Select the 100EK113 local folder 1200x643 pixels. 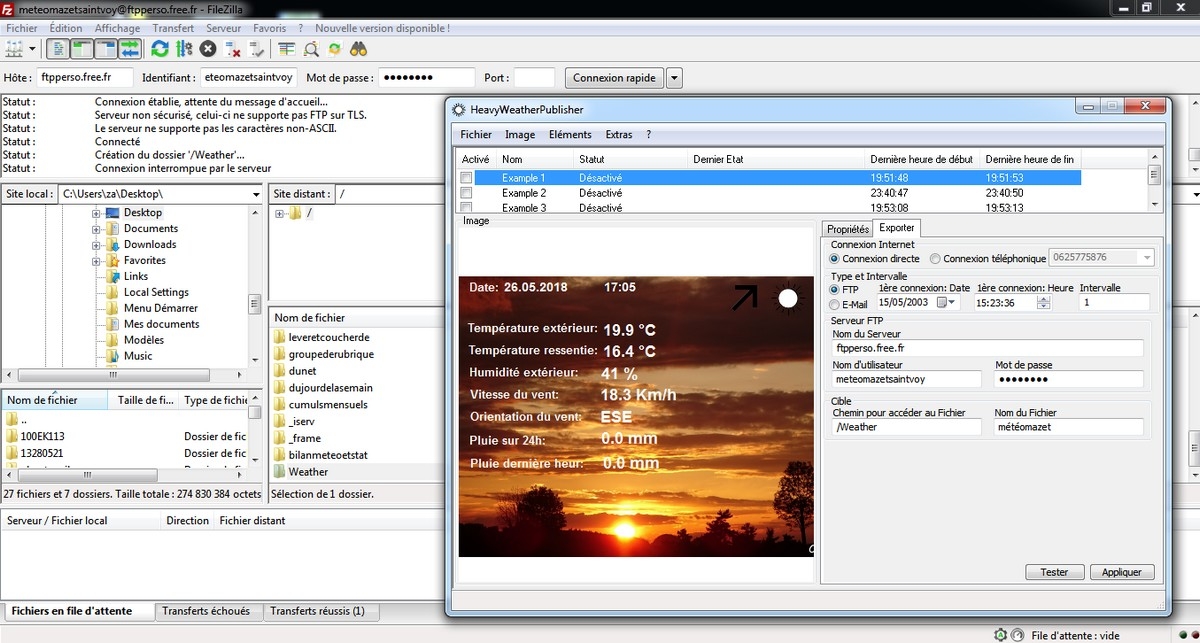[43, 437]
